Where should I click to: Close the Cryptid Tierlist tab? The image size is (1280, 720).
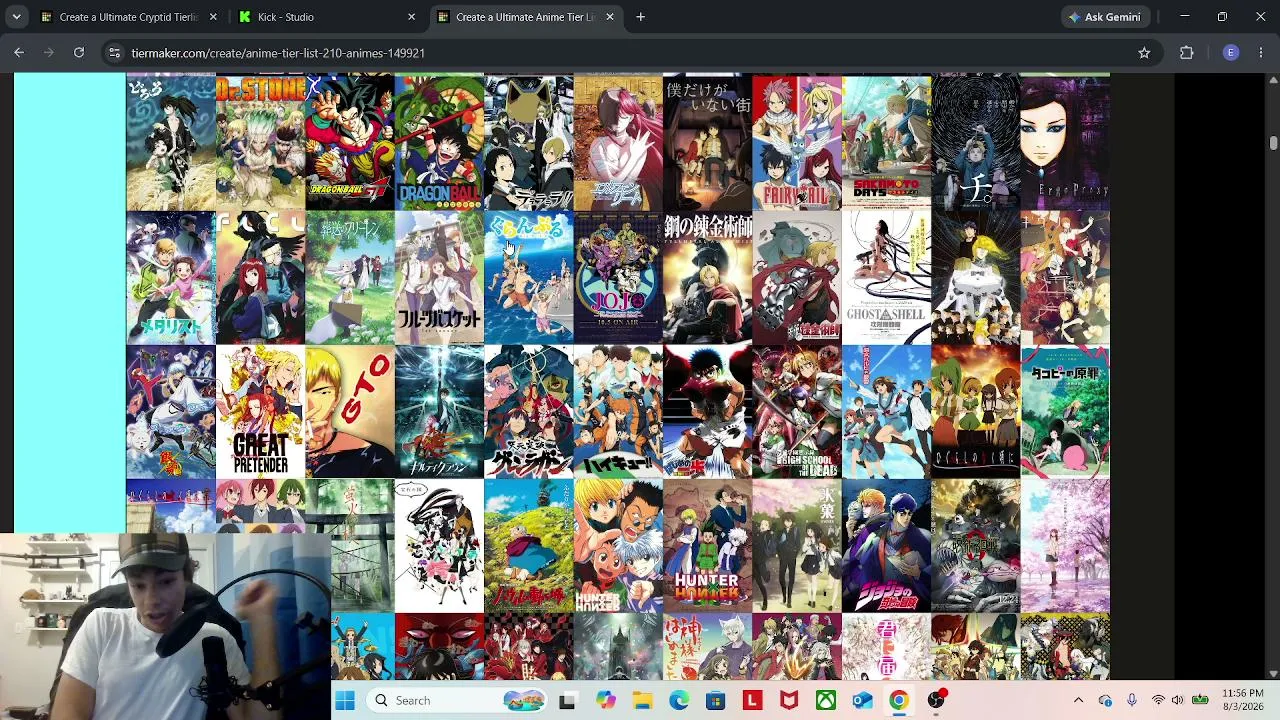point(213,17)
